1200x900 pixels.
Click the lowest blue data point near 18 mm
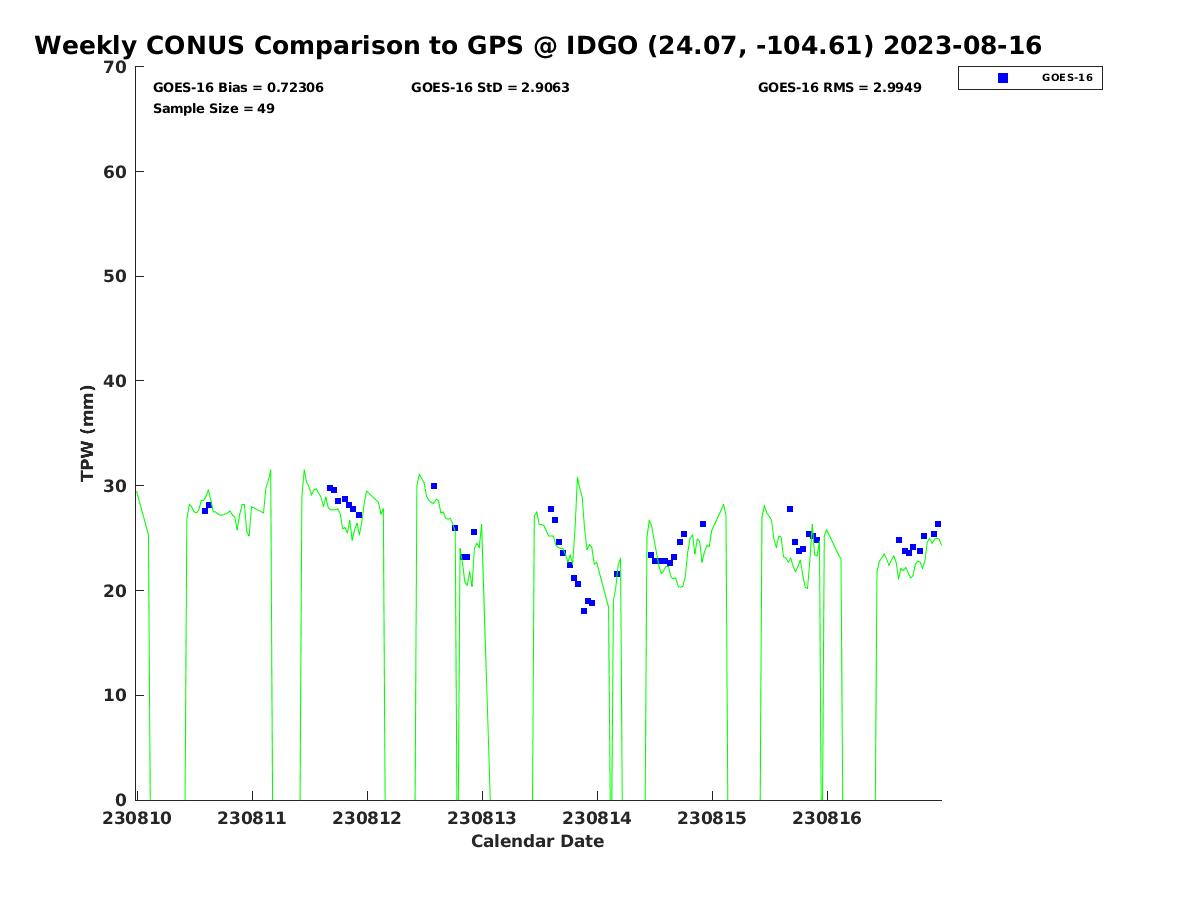[x=584, y=611]
